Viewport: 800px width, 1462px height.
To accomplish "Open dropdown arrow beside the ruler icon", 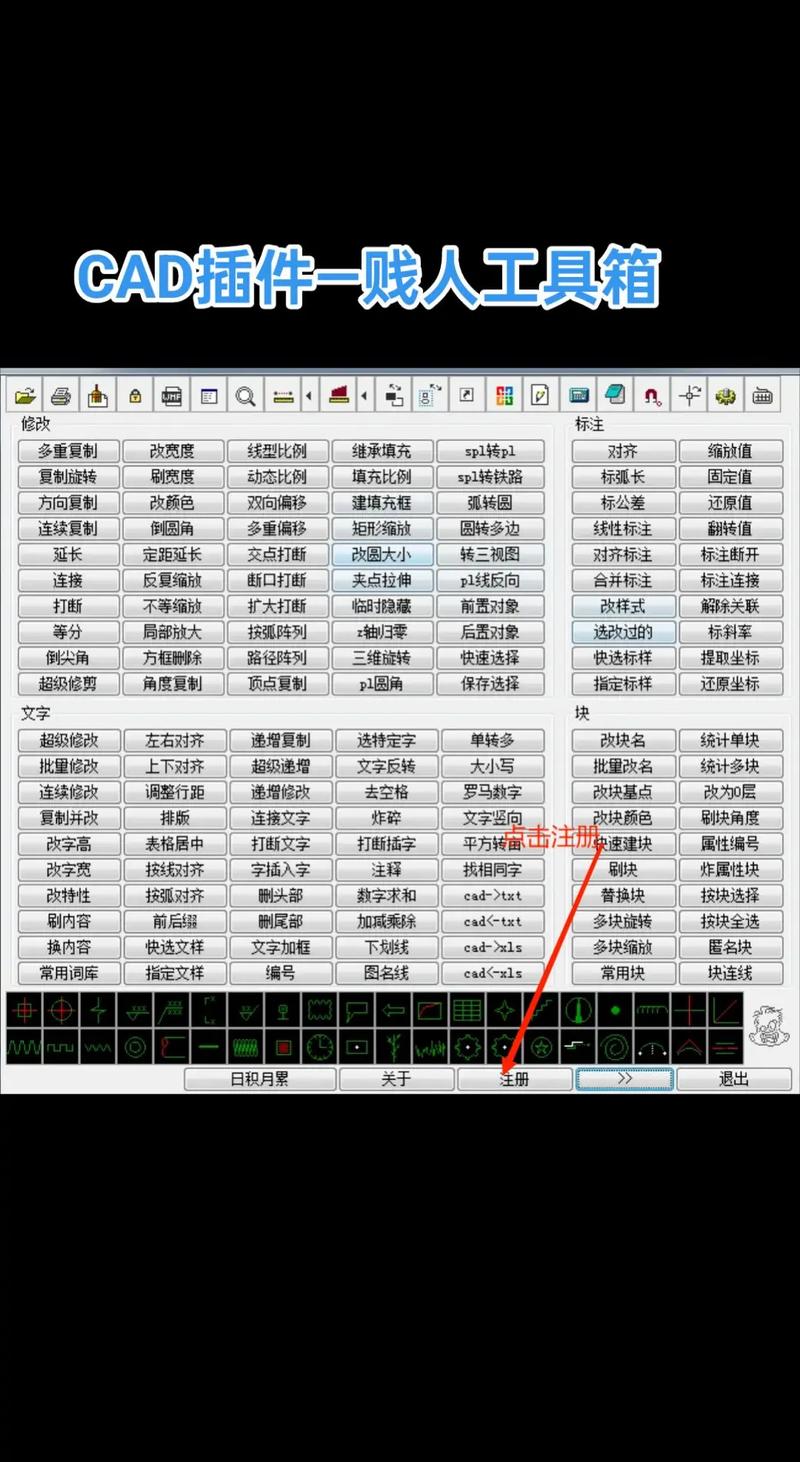I will [x=308, y=395].
